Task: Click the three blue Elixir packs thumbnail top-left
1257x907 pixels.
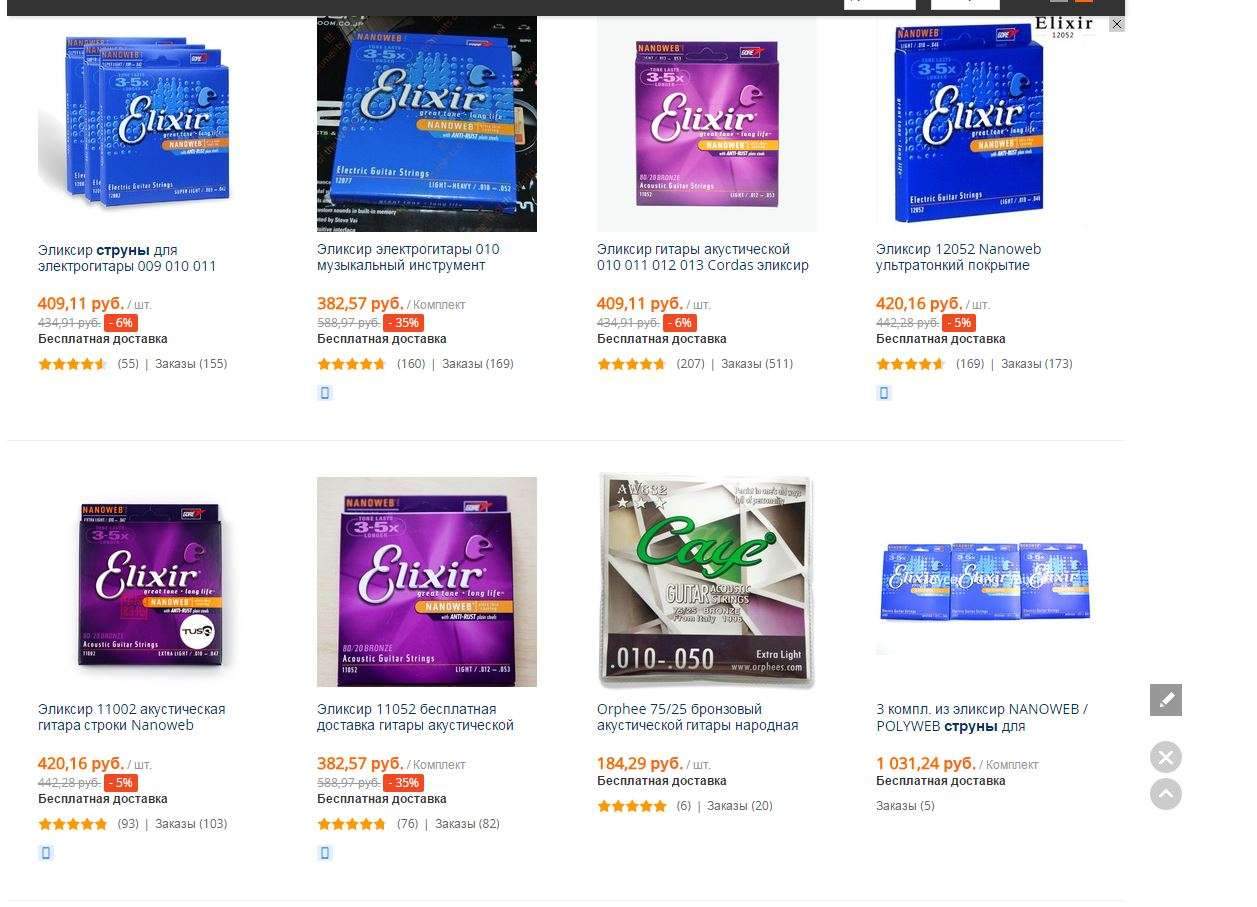Action: (x=136, y=123)
